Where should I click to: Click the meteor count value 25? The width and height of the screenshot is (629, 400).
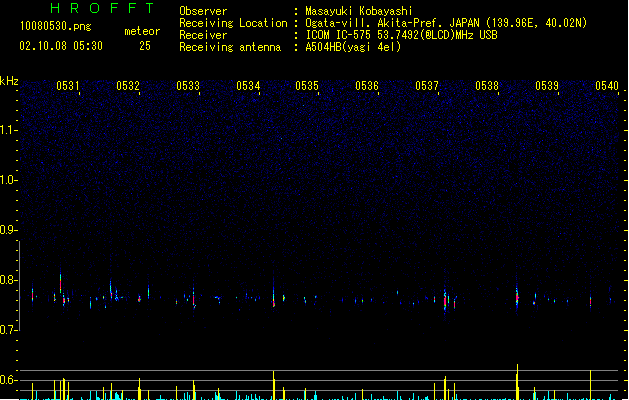click(145, 46)
